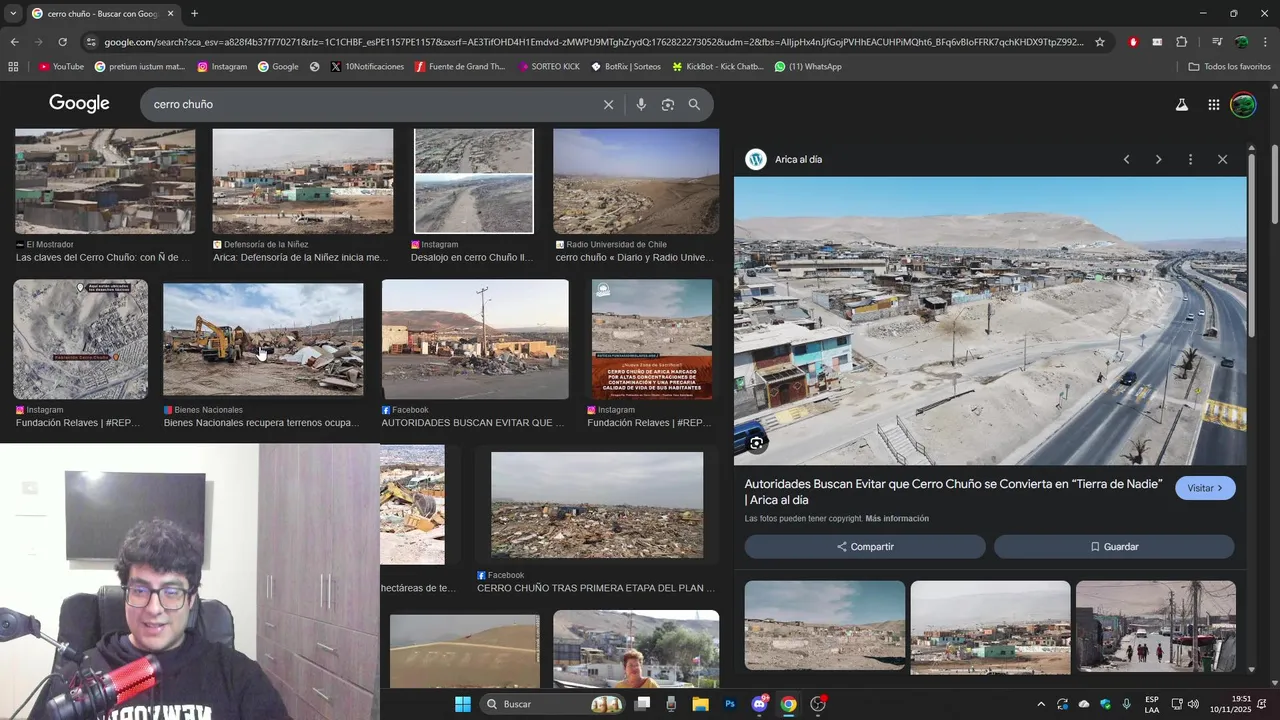Show hidden system tray icons
Image resolution: width=1280 pixels, height=720 pixels.
(x=1040, y=704)
